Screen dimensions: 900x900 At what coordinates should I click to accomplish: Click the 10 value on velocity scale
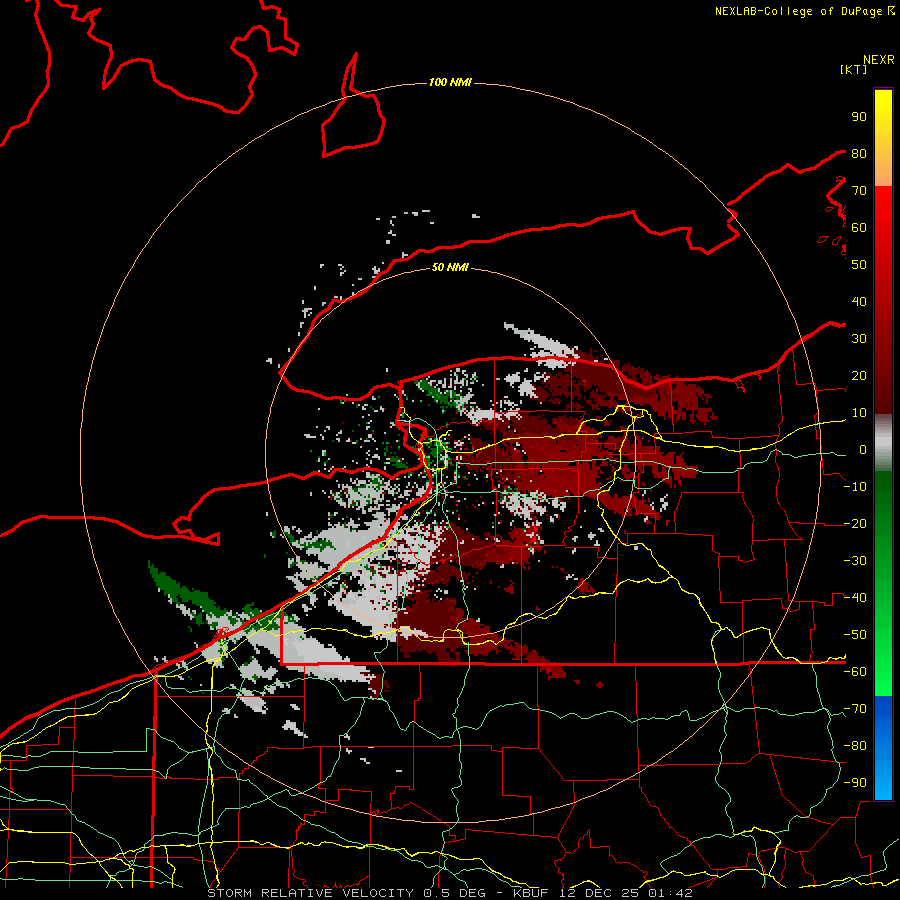[x=859, y=413]
